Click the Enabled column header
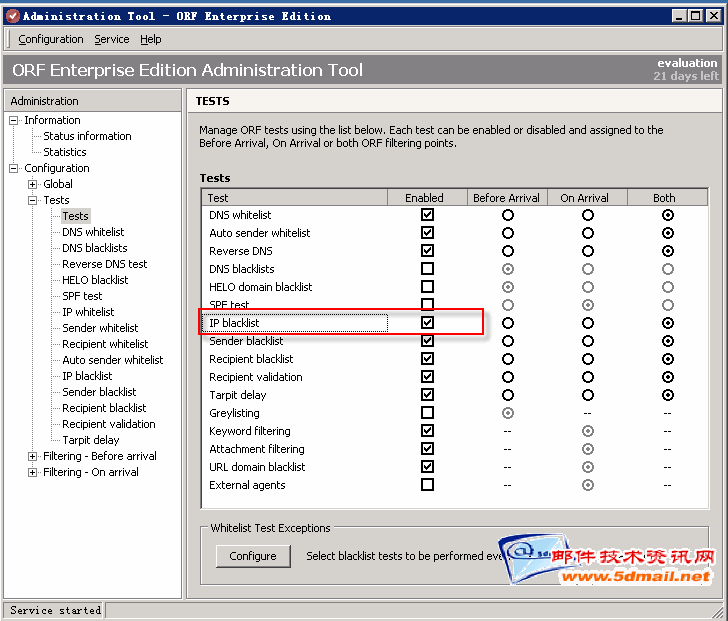The width and height of the screenshot is (728, 621). pyautogui.click(x=427, y=197)
